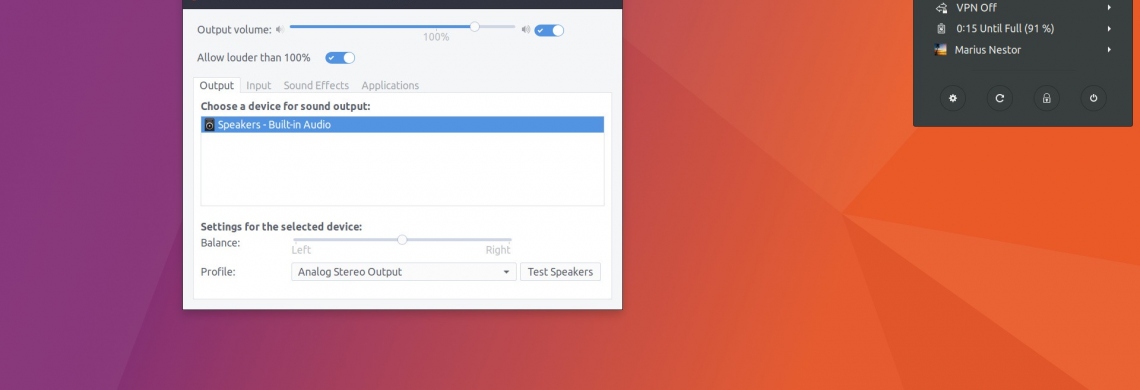1140x390 pixels.
Task: Expand the Marius Nestor user submenu
Action: pyautogui.click(x=1109, y=49)
